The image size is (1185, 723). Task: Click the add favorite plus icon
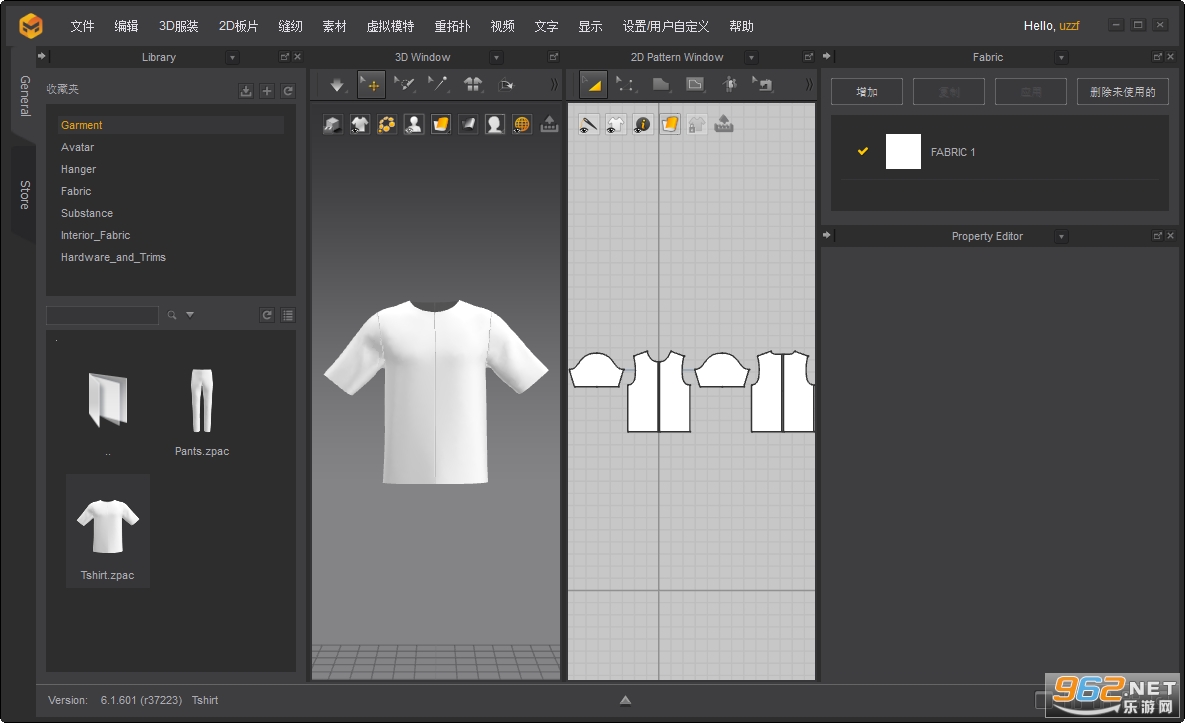[267, 91]
